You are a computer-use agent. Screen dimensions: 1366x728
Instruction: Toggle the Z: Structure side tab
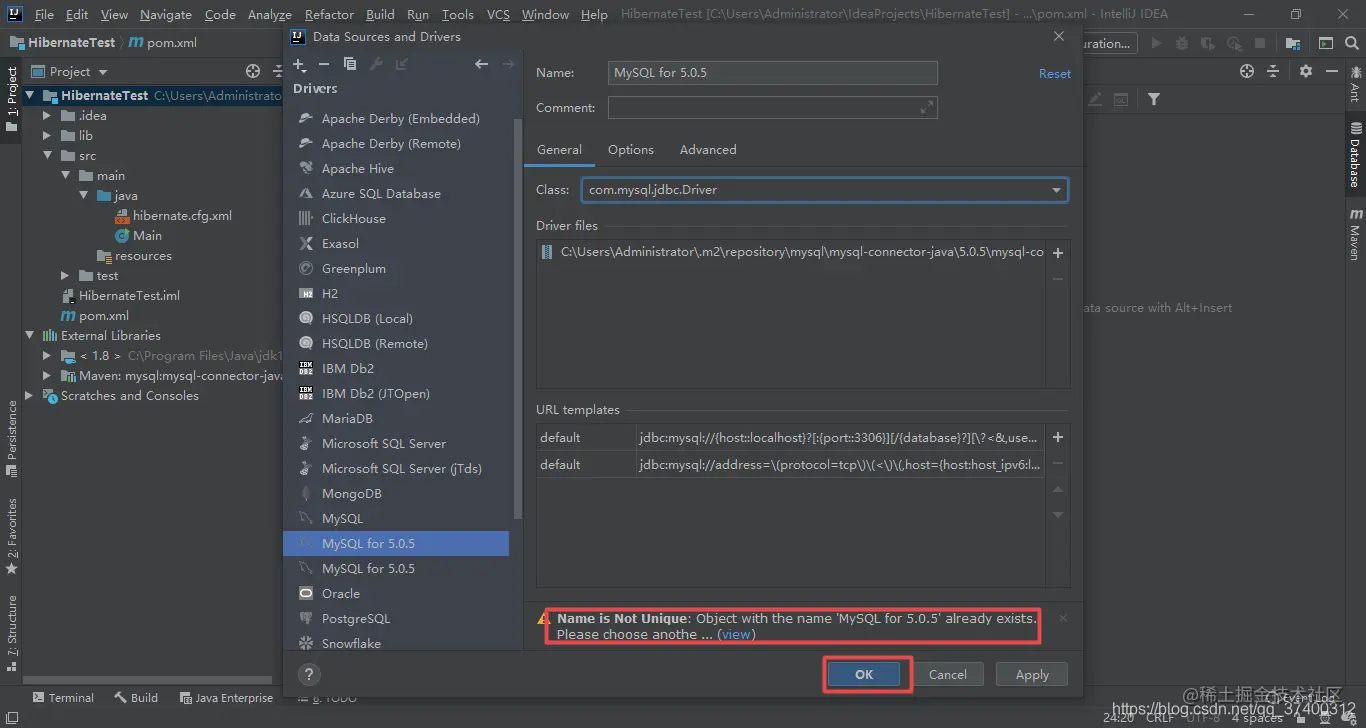tap(12, 632)
